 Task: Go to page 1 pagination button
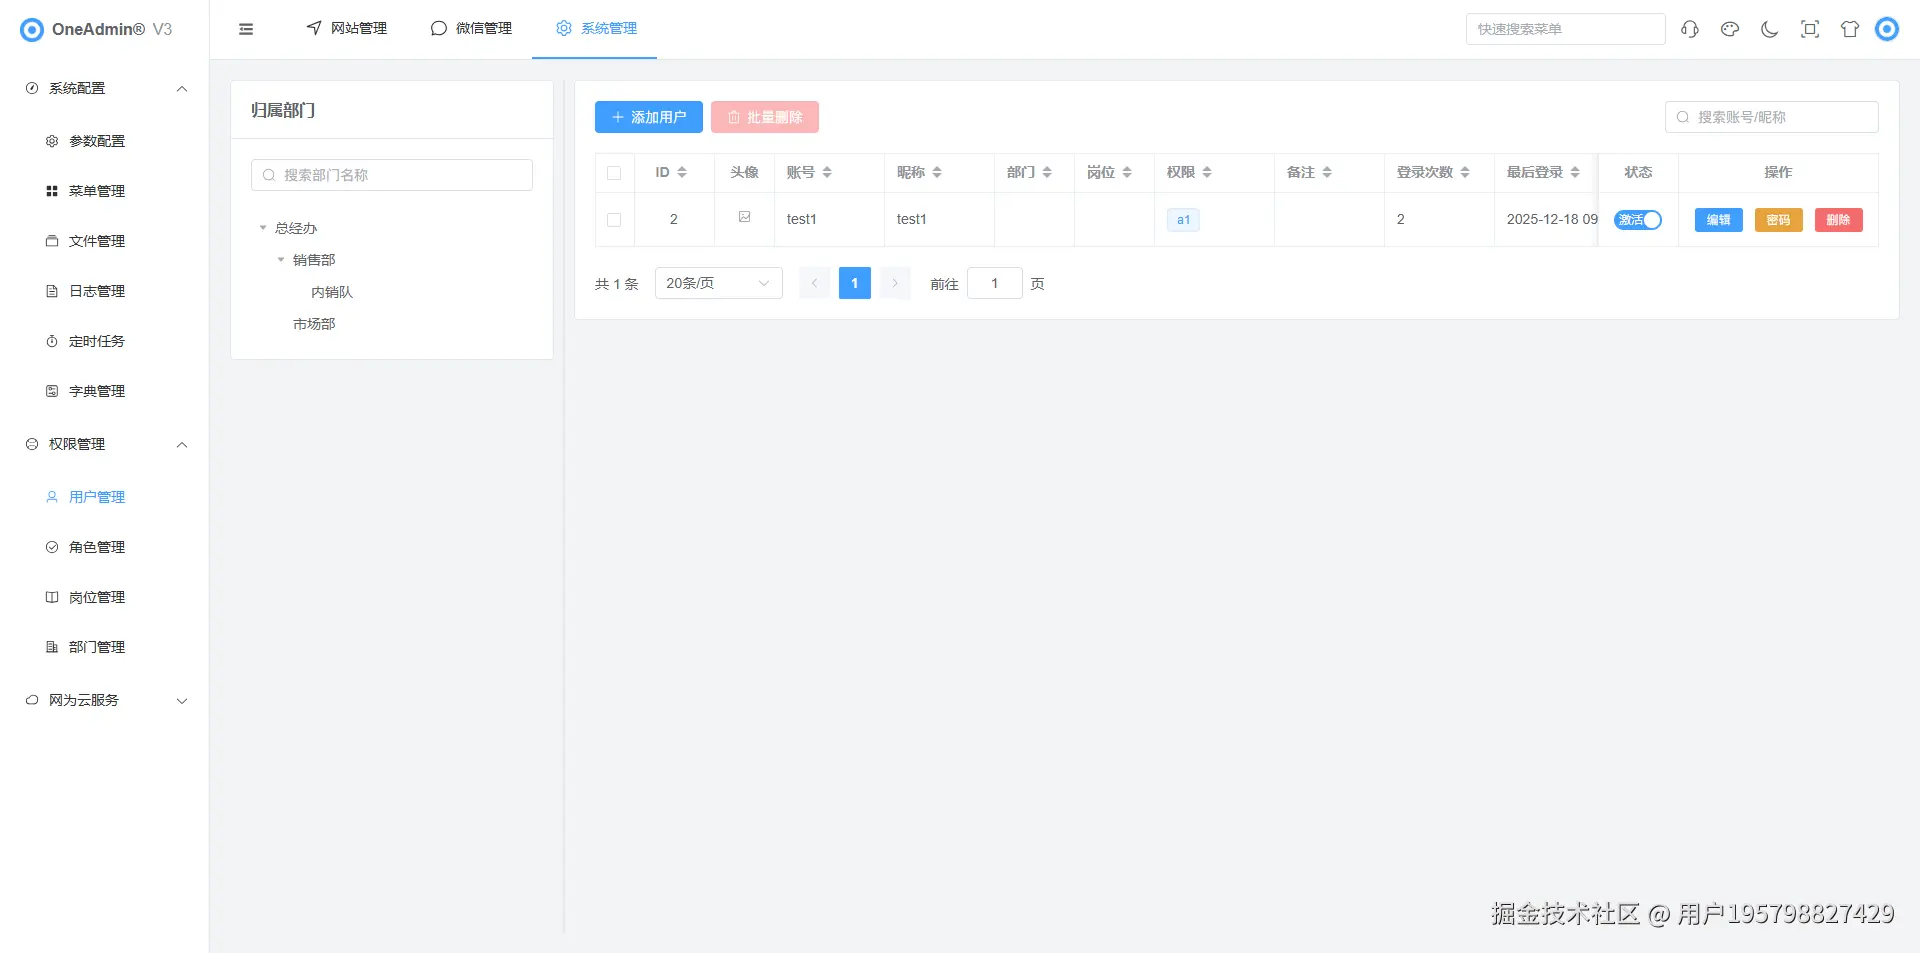[855, 283]
